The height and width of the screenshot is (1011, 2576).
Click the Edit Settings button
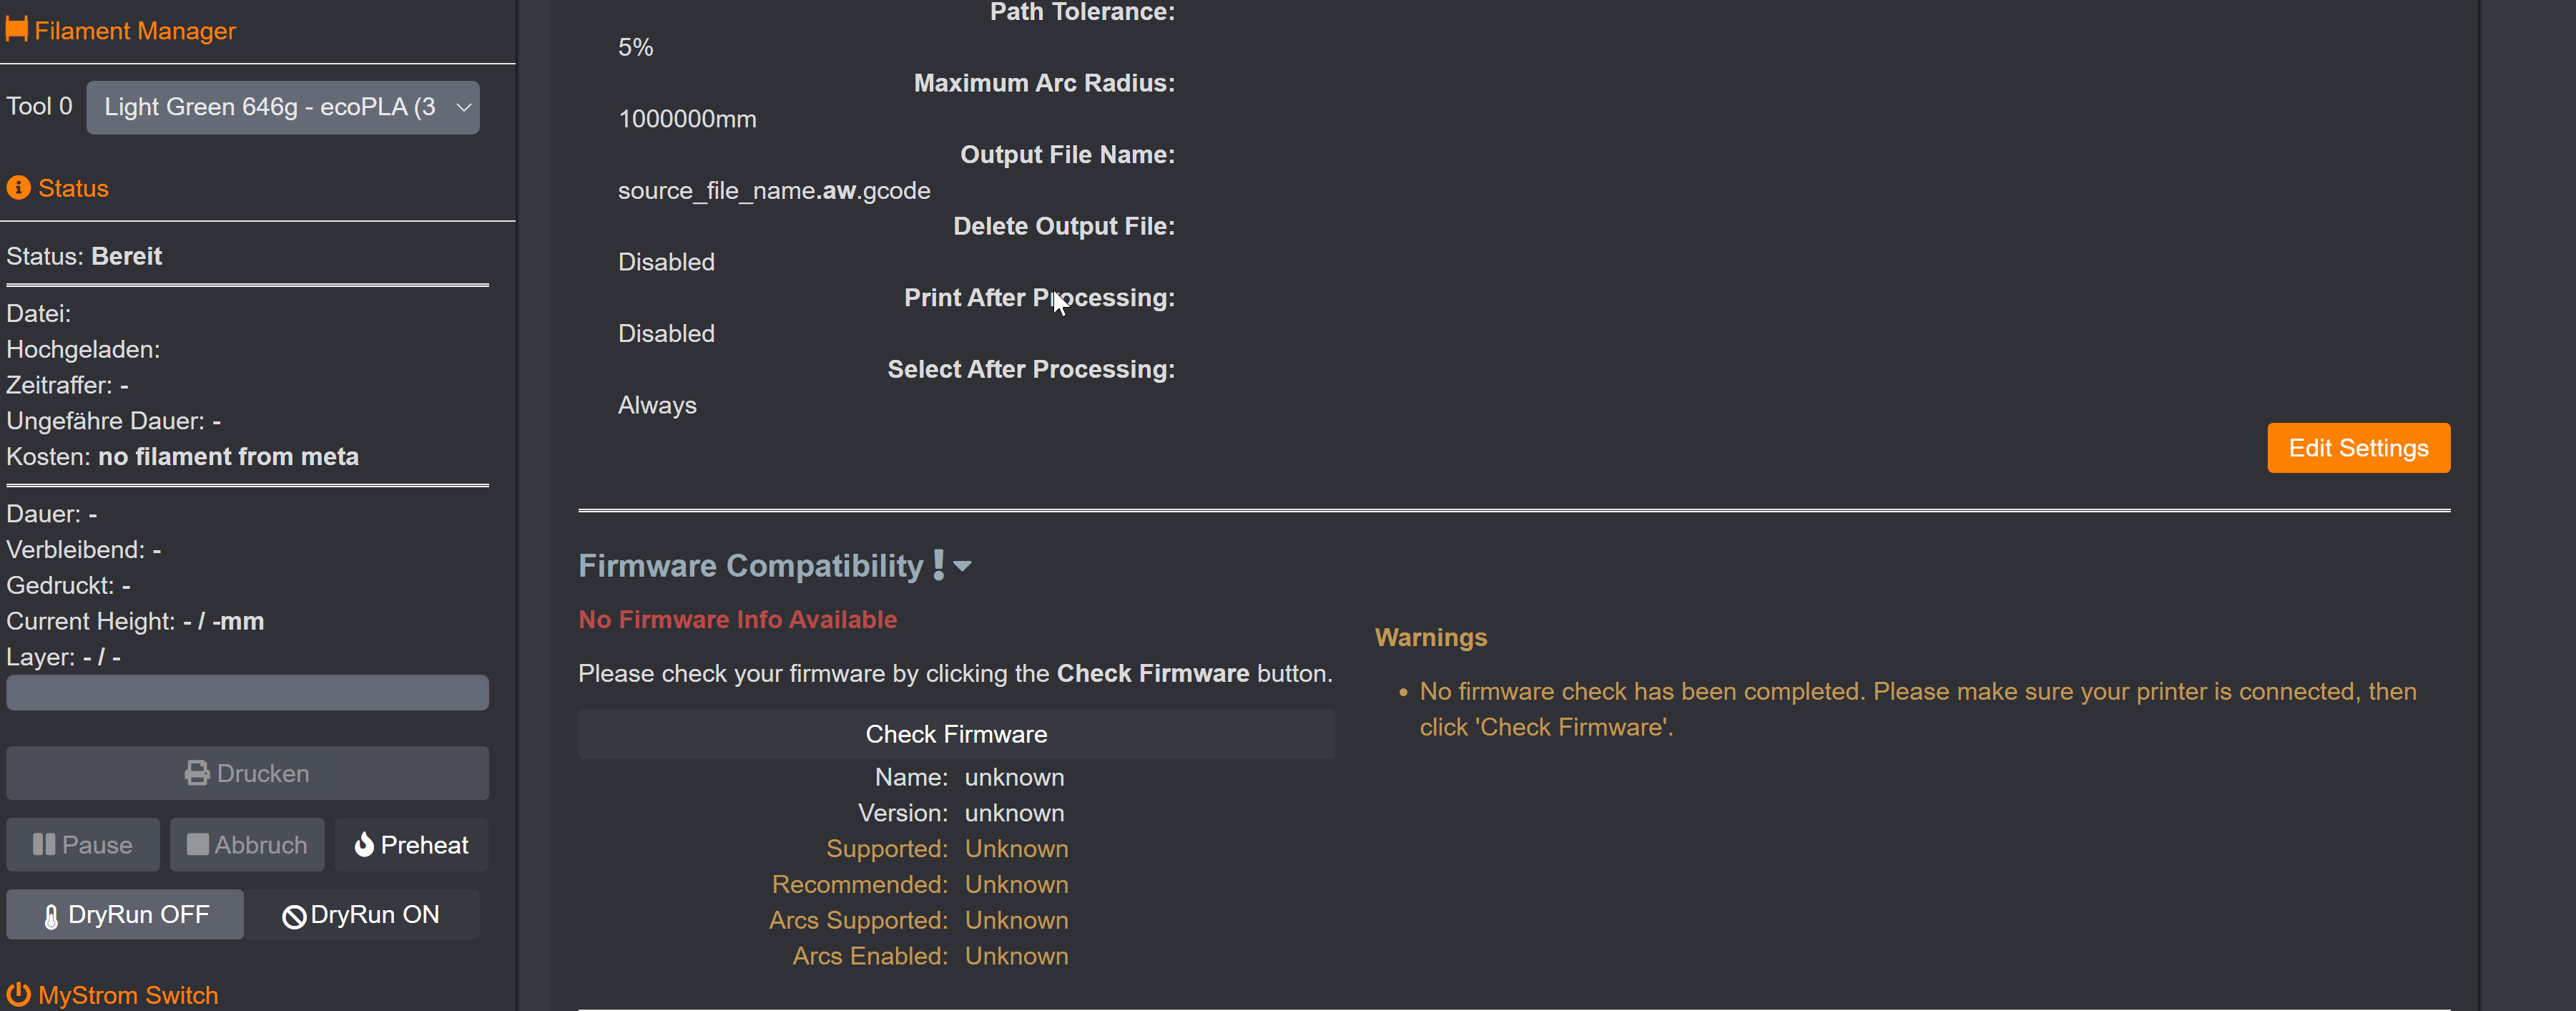(2358, 448)
